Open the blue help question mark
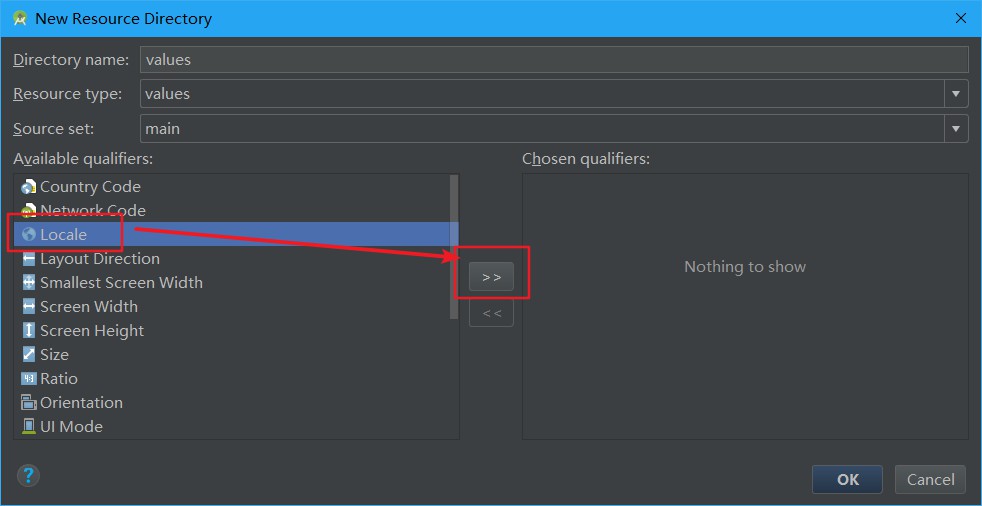This screenshot has width=982, height=506. (x=29, y=475)
